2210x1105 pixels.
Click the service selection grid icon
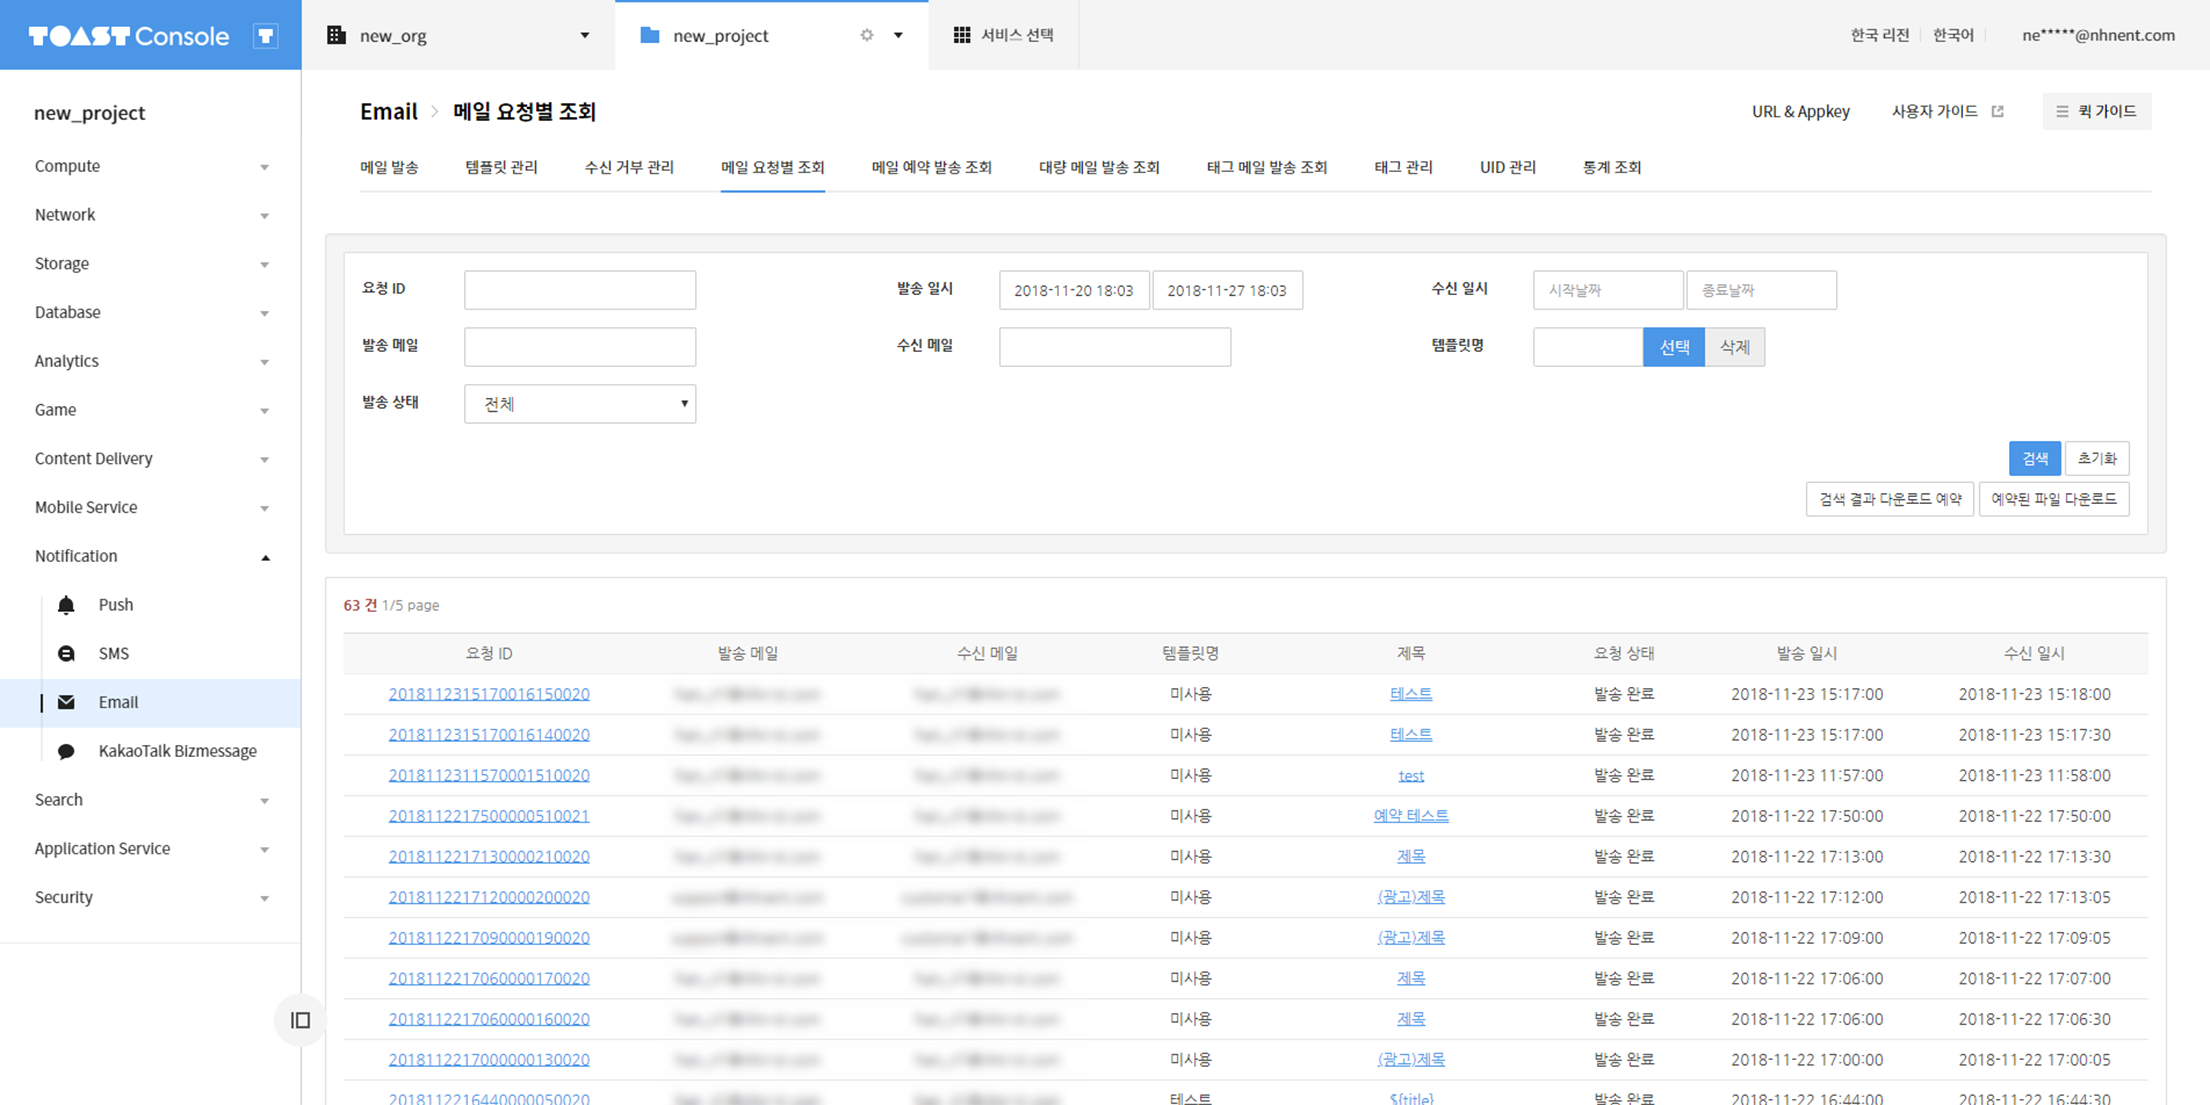click(962, 35)
